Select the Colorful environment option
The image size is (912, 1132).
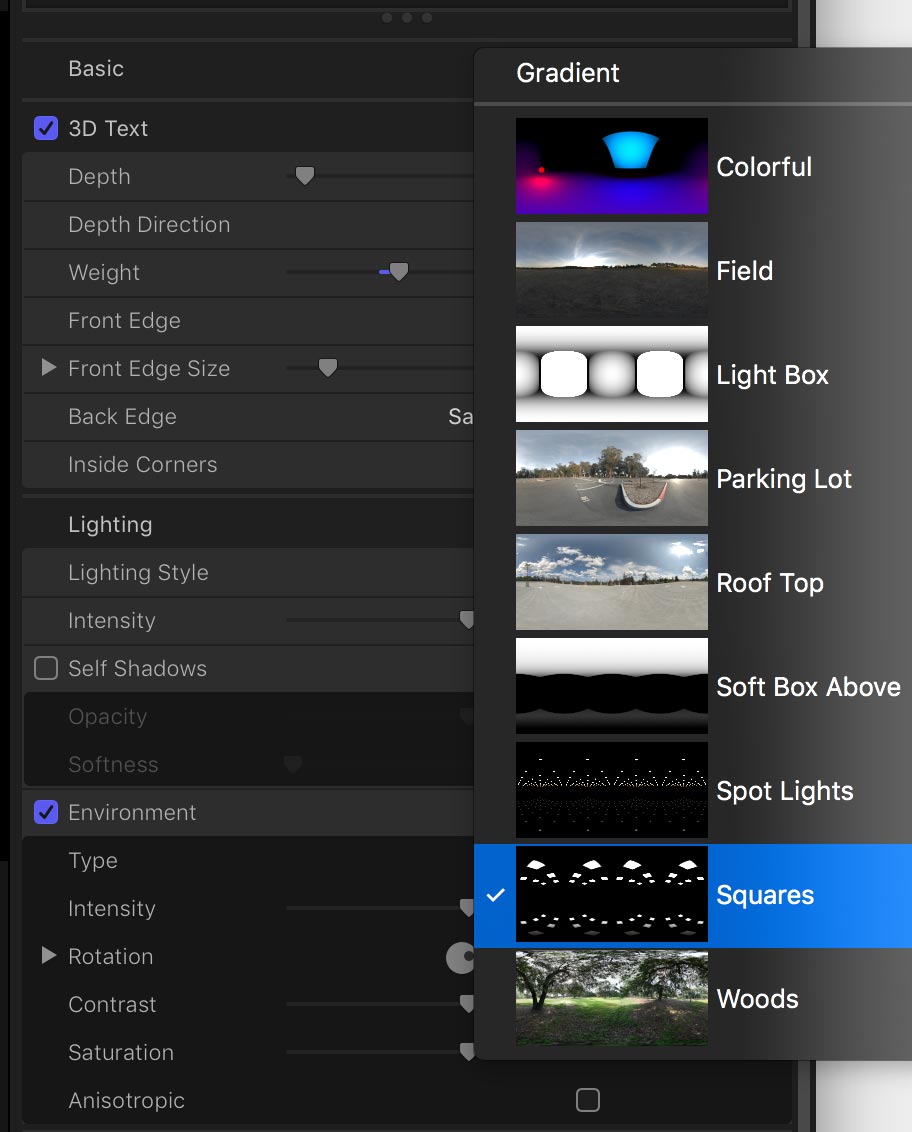click(693, 167)
